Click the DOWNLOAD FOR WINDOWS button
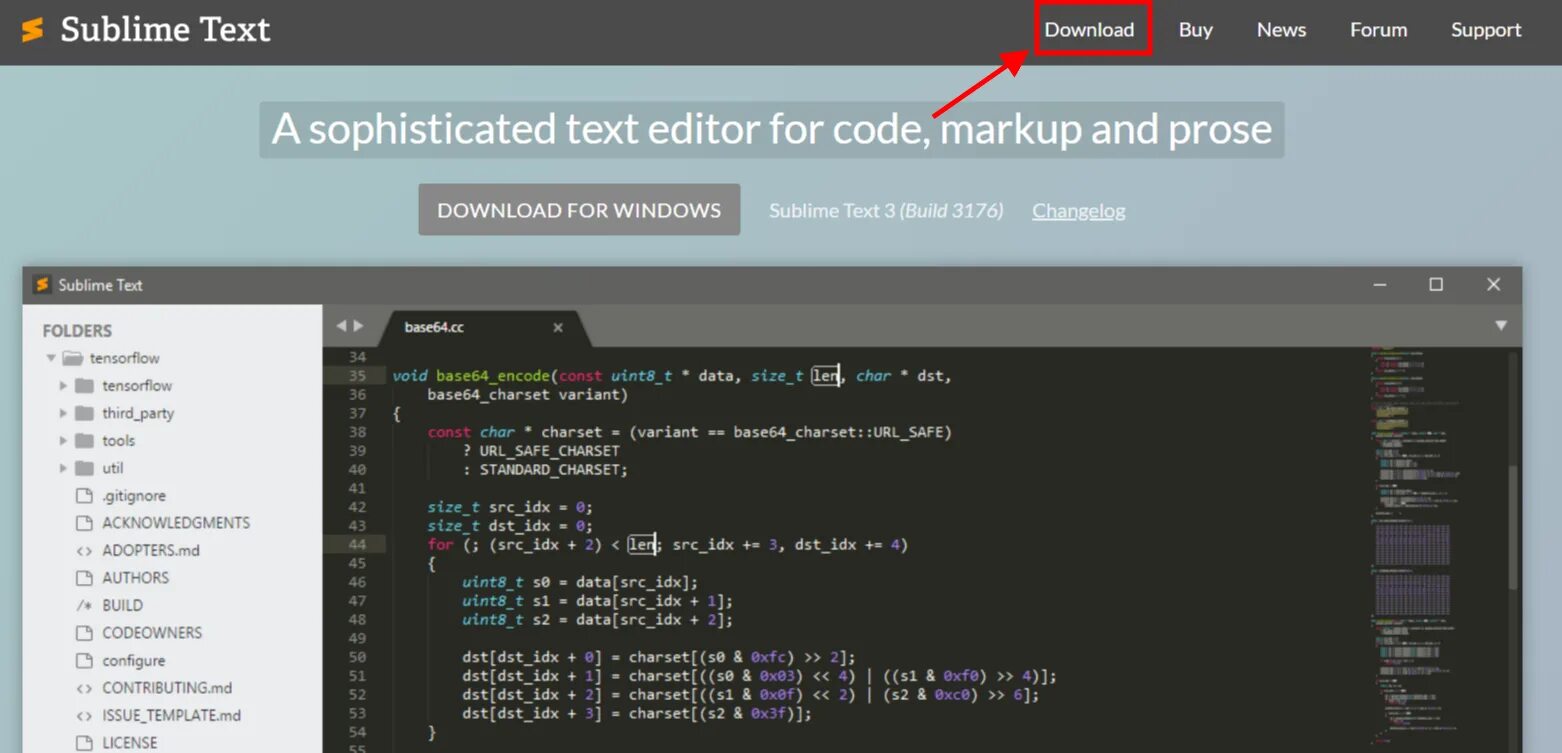The height and width of the screenshot is (753, 1562). (x=579, y=210)
